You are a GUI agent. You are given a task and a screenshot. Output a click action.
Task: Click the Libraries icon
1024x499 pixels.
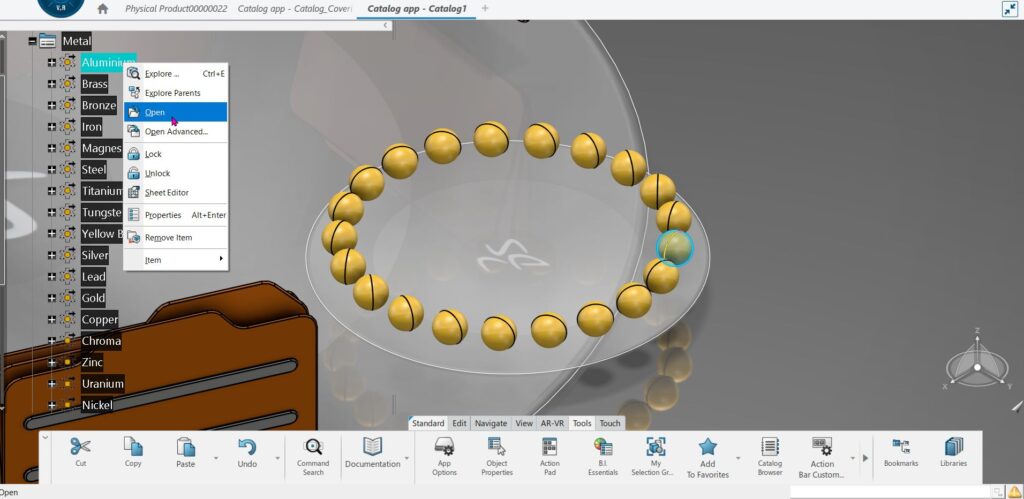point(954,447)
